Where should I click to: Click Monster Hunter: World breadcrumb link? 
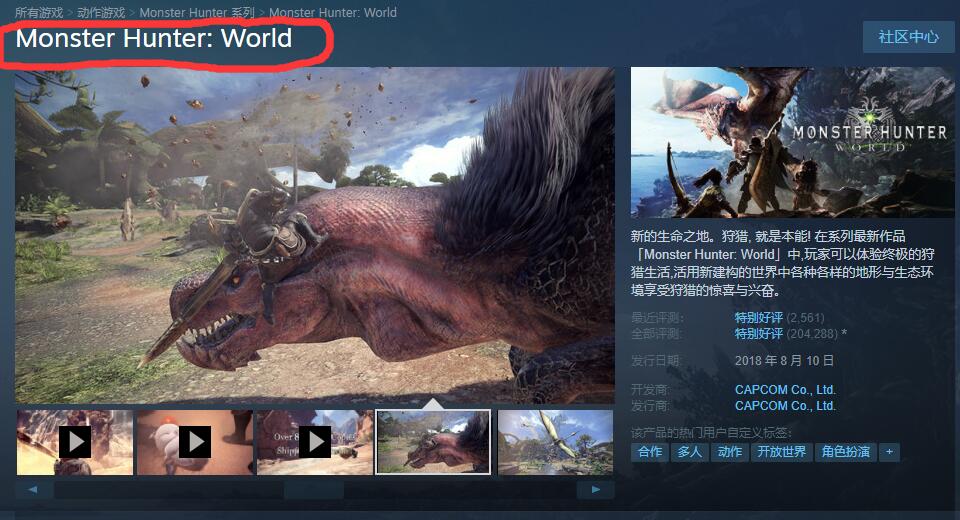click(x=333, y=12)
